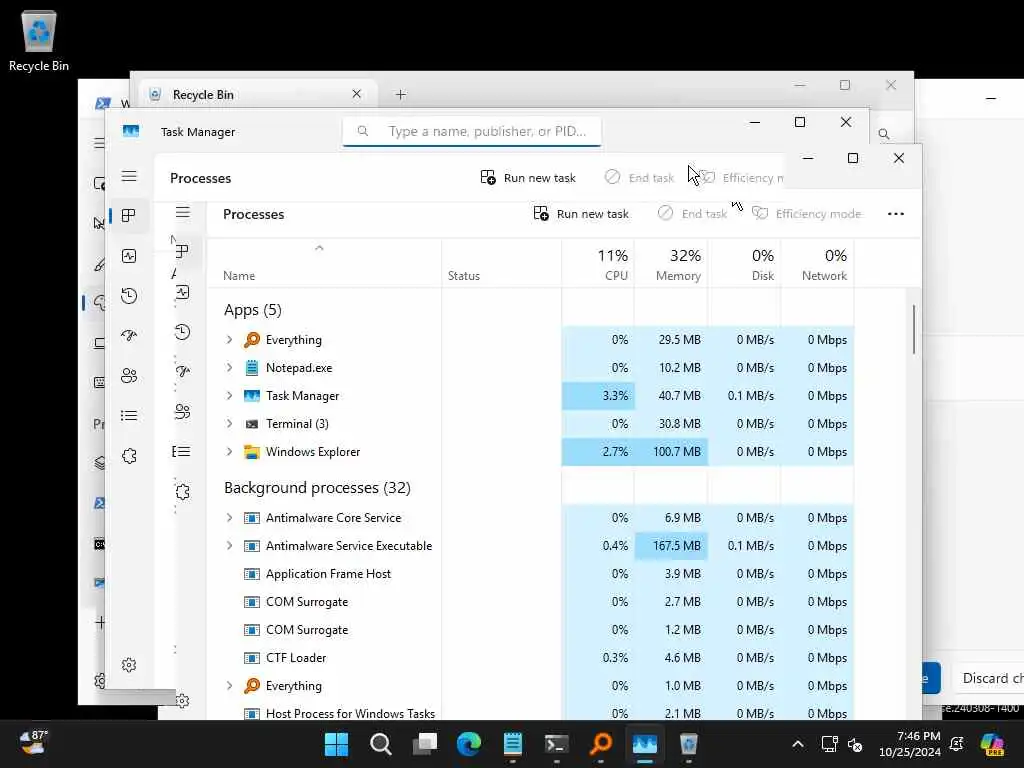Open Performance icon in back Task Manager sidebar

[x=129, y=256]
